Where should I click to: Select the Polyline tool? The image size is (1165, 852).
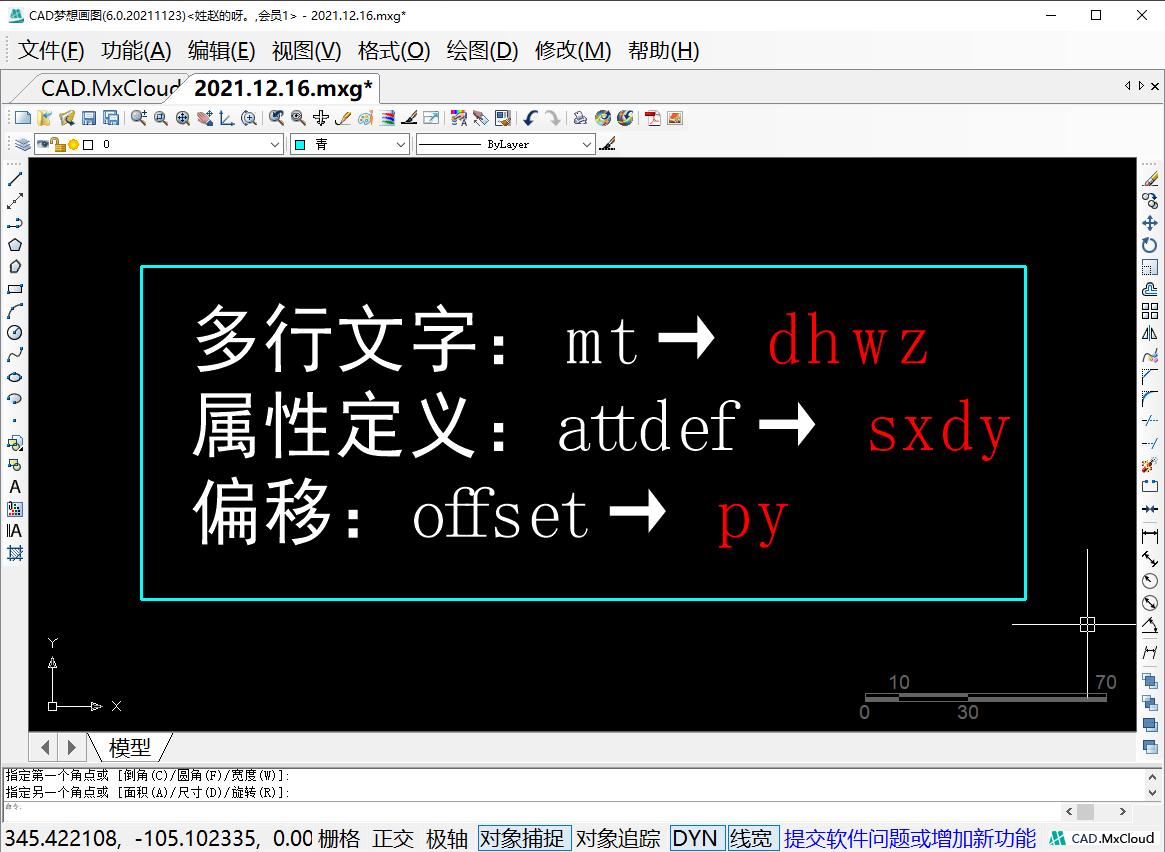(13, 222)
